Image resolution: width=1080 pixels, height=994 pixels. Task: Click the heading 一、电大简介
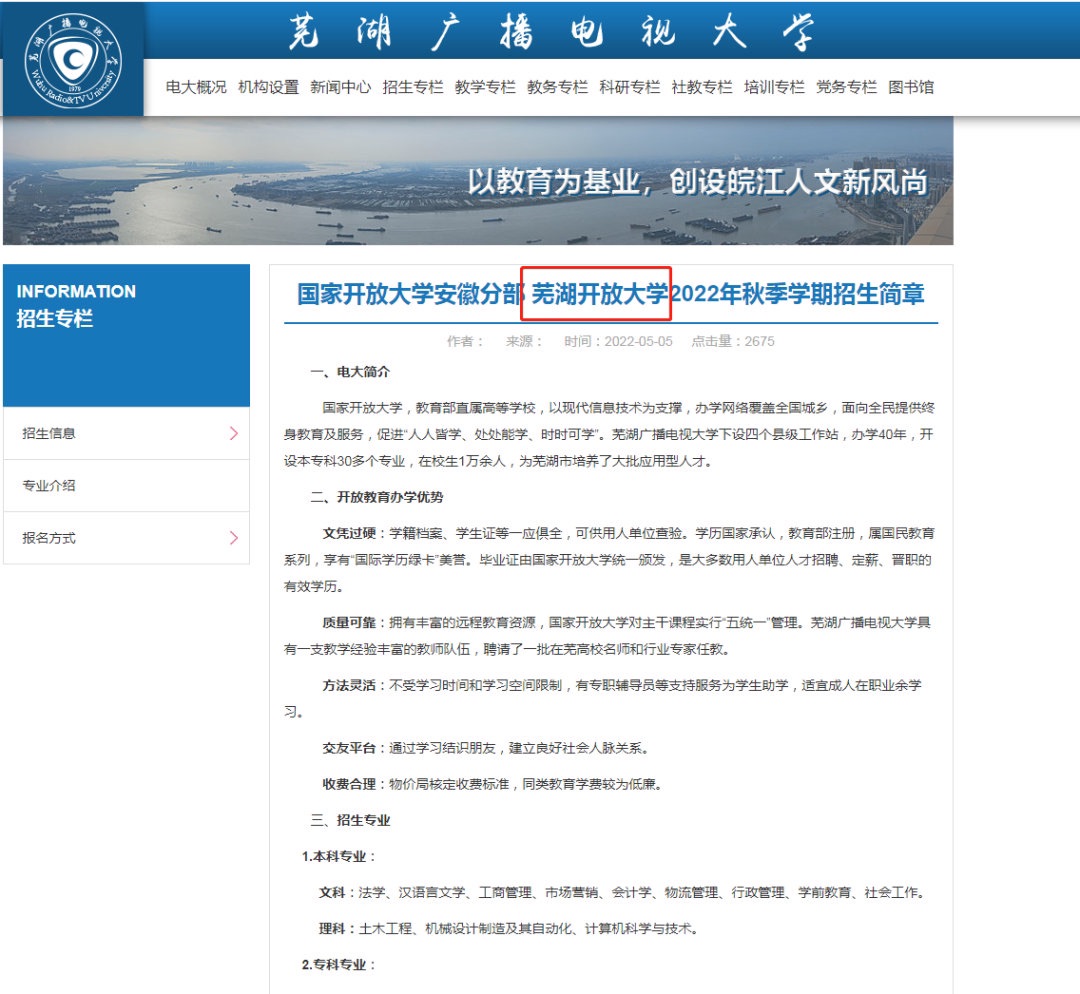(x=350, y=372)
